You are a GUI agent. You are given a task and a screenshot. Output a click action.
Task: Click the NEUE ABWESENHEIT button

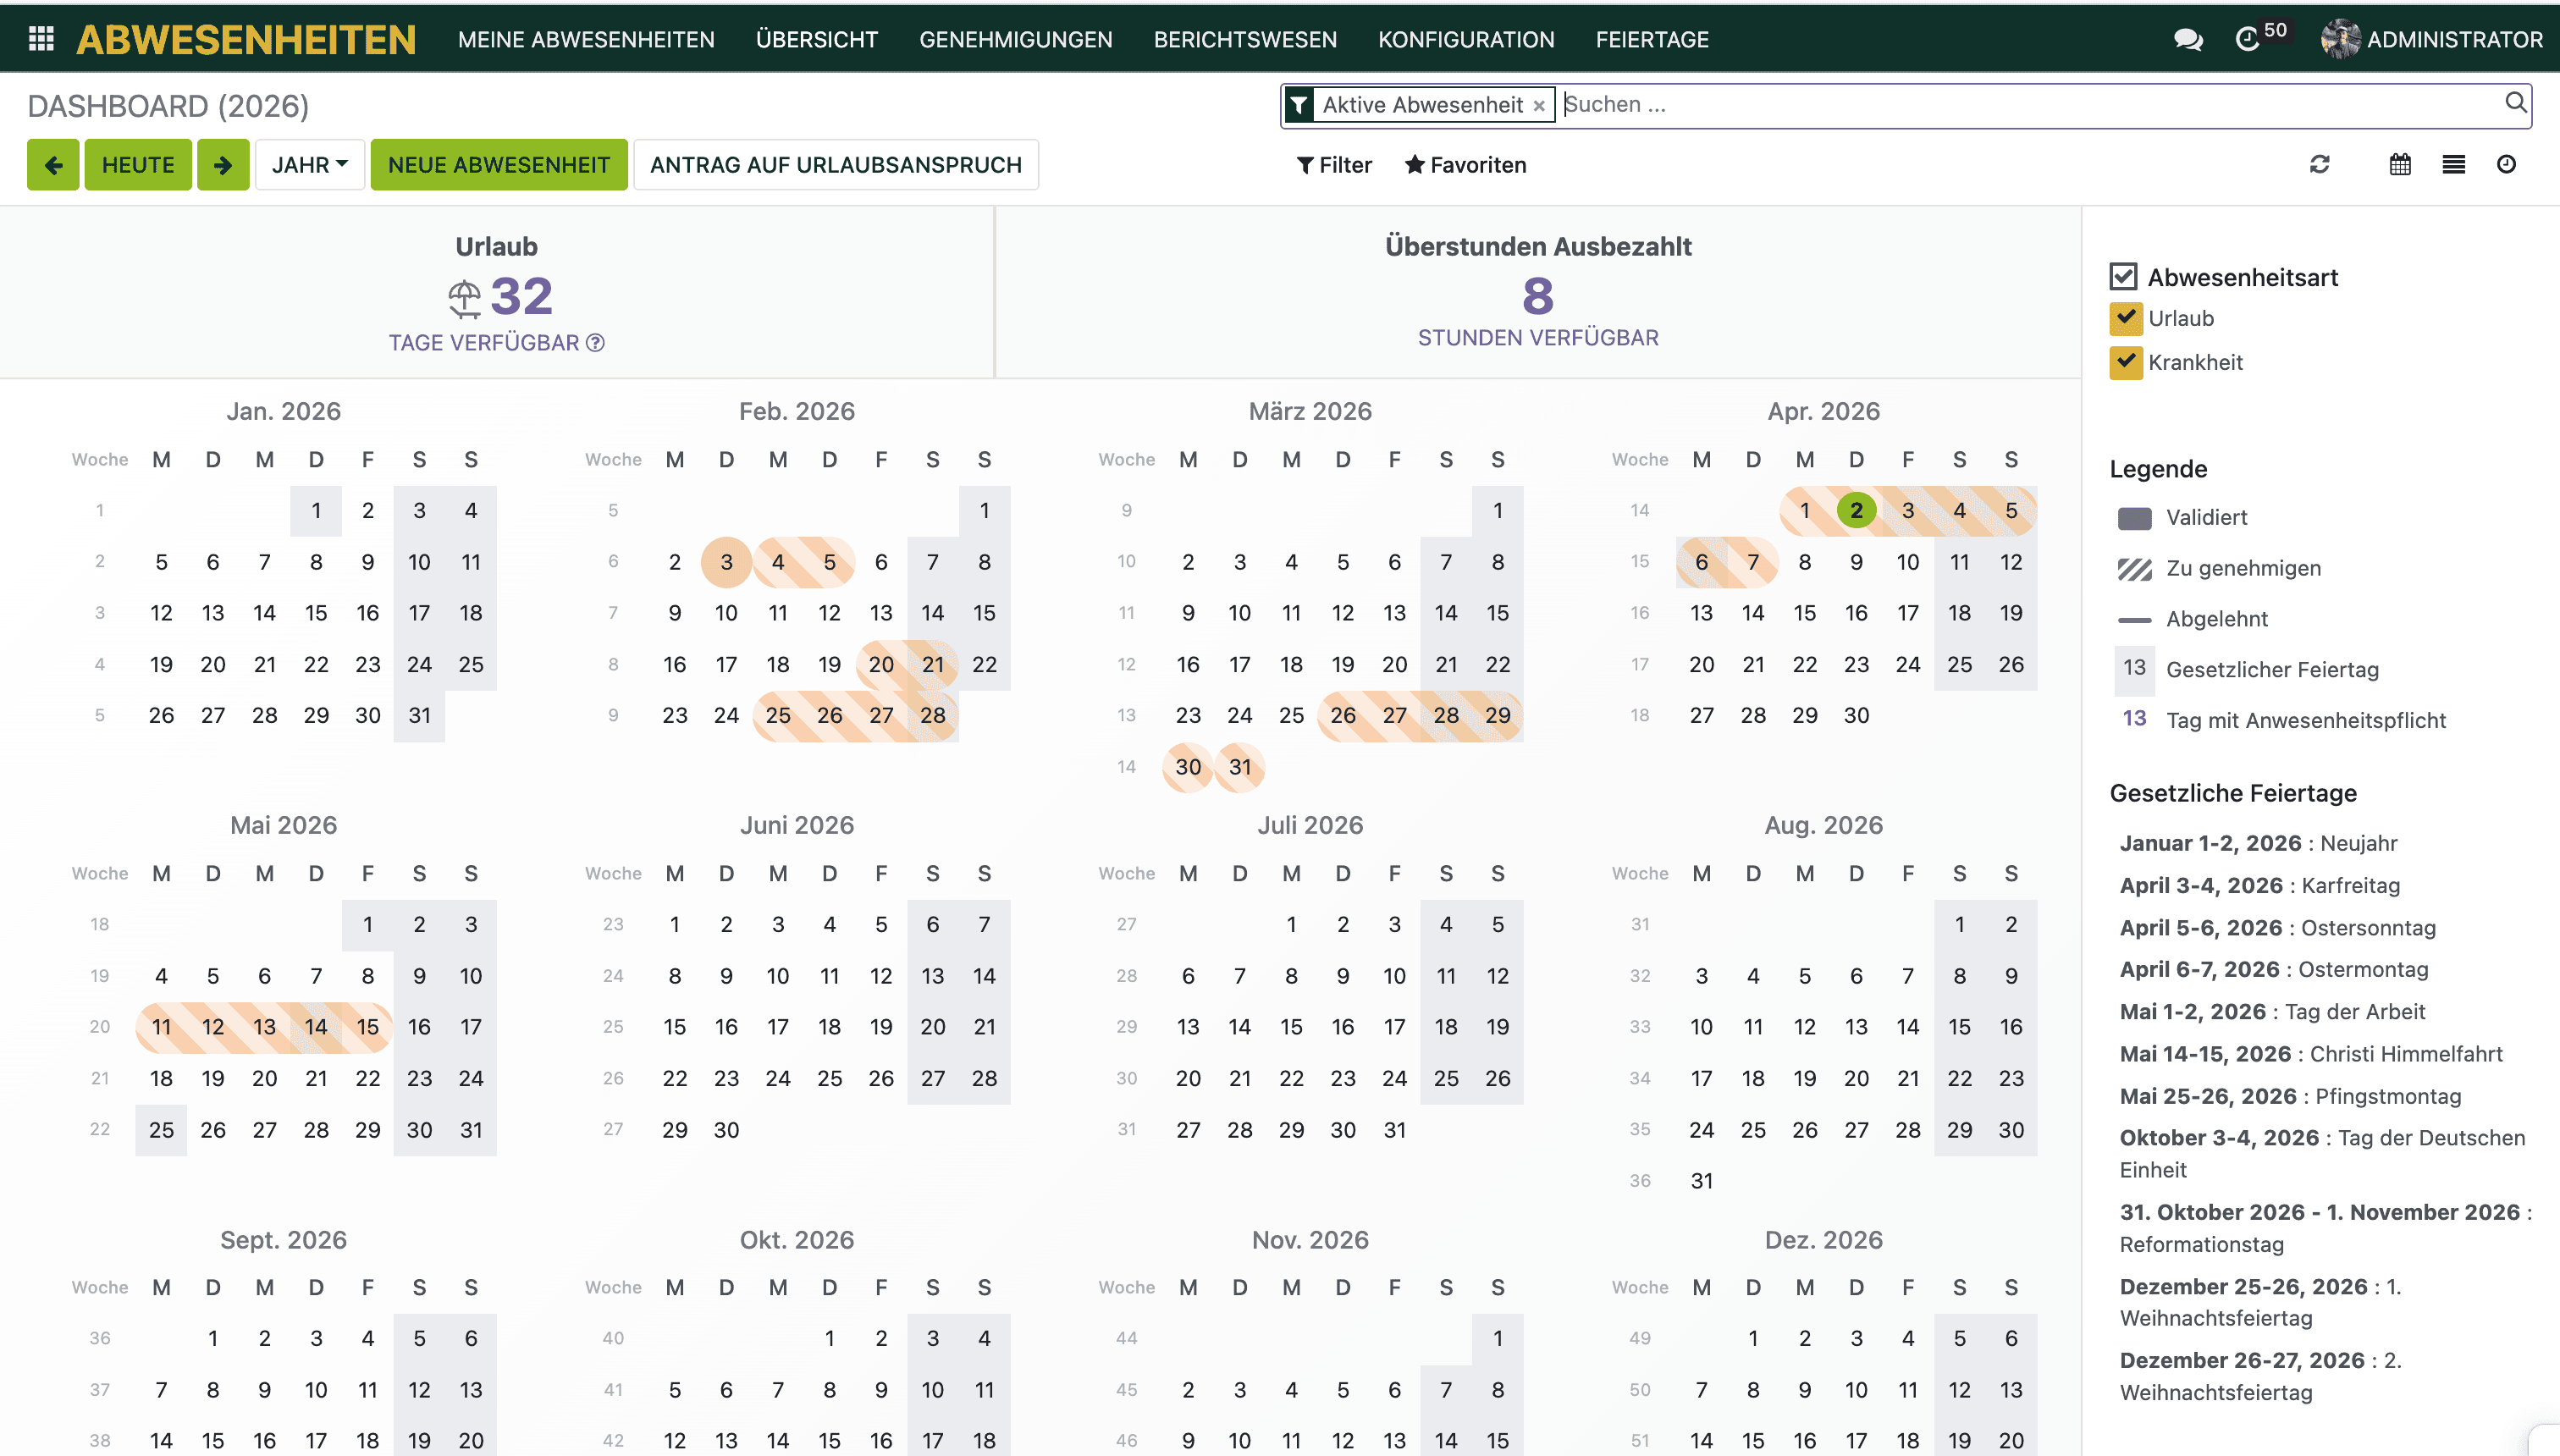click(498, 165)
